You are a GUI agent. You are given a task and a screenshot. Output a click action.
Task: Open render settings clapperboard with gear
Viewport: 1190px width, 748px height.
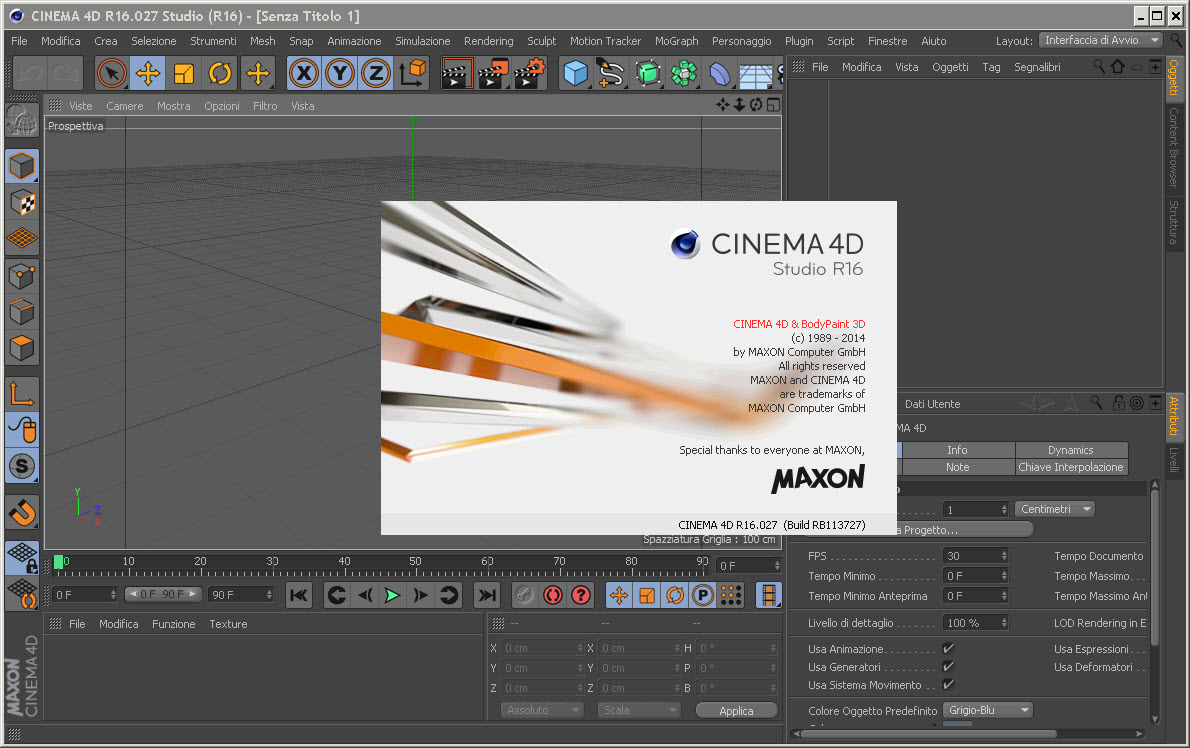click(x=530, y=74)
